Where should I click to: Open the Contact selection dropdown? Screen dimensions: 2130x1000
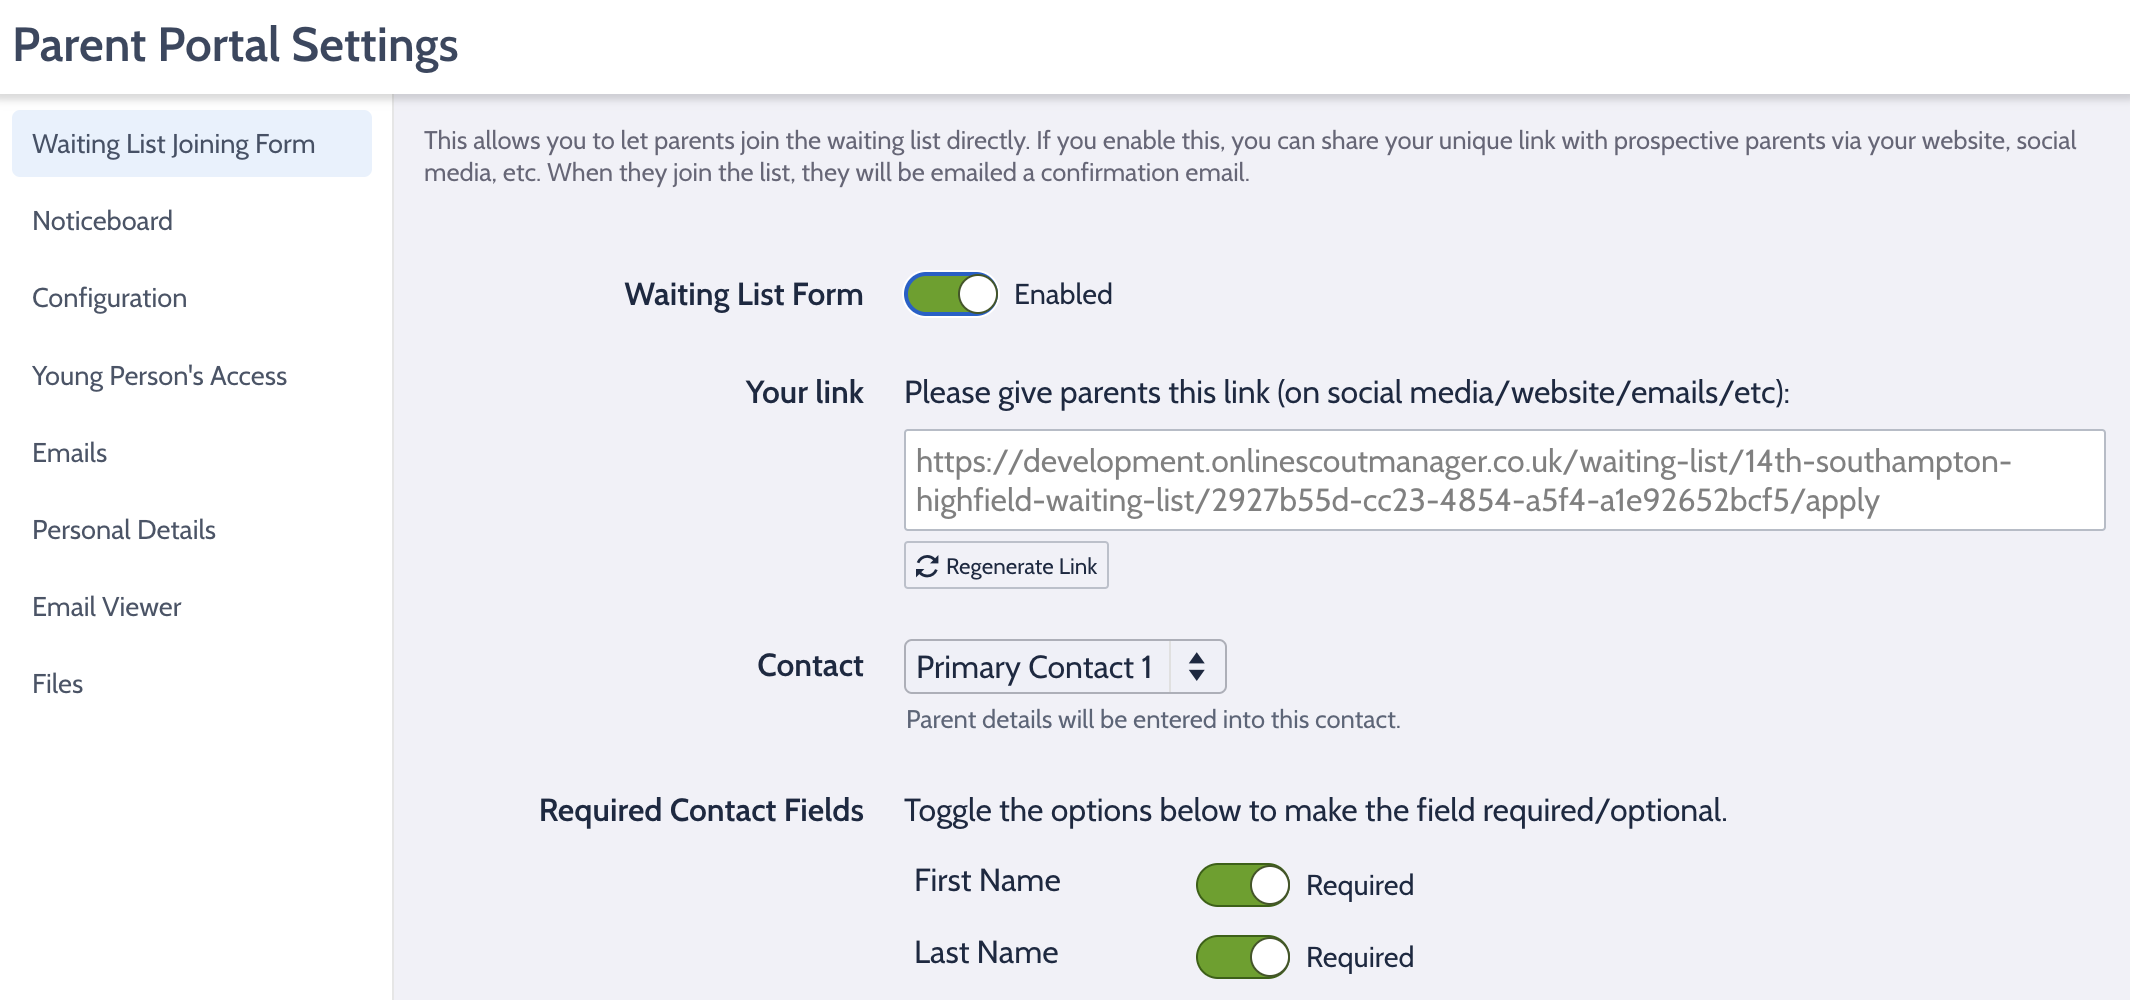point(1064,666)
